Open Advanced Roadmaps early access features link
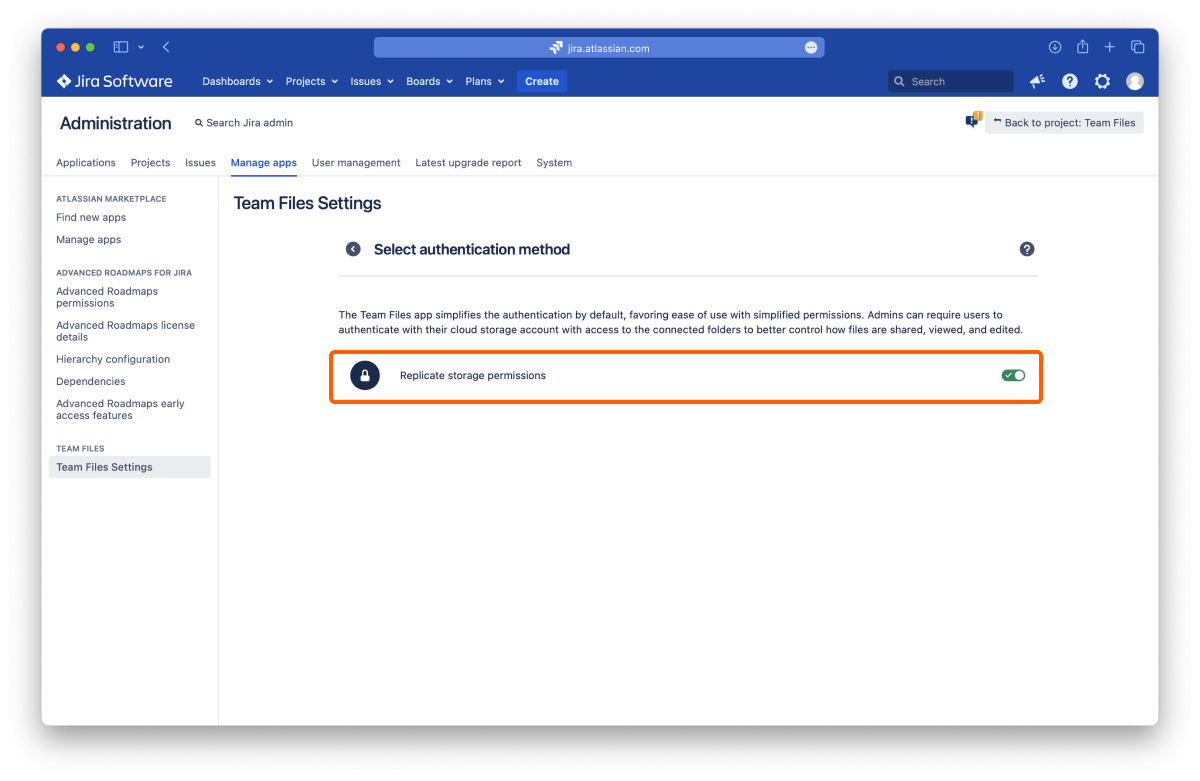 pyautogui.click(x=121, y=409)
